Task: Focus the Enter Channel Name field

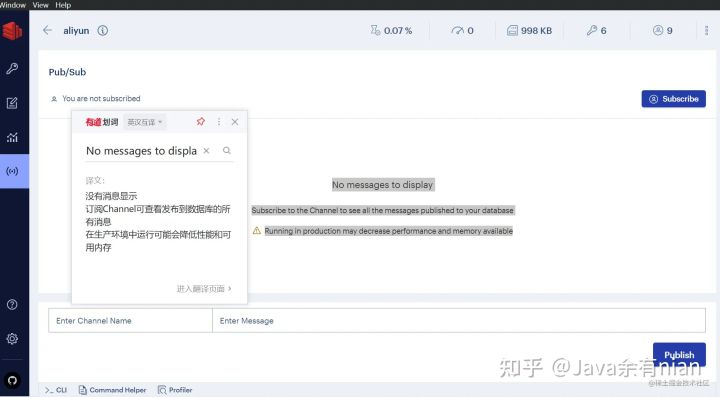Action: [x=130, y=320]
